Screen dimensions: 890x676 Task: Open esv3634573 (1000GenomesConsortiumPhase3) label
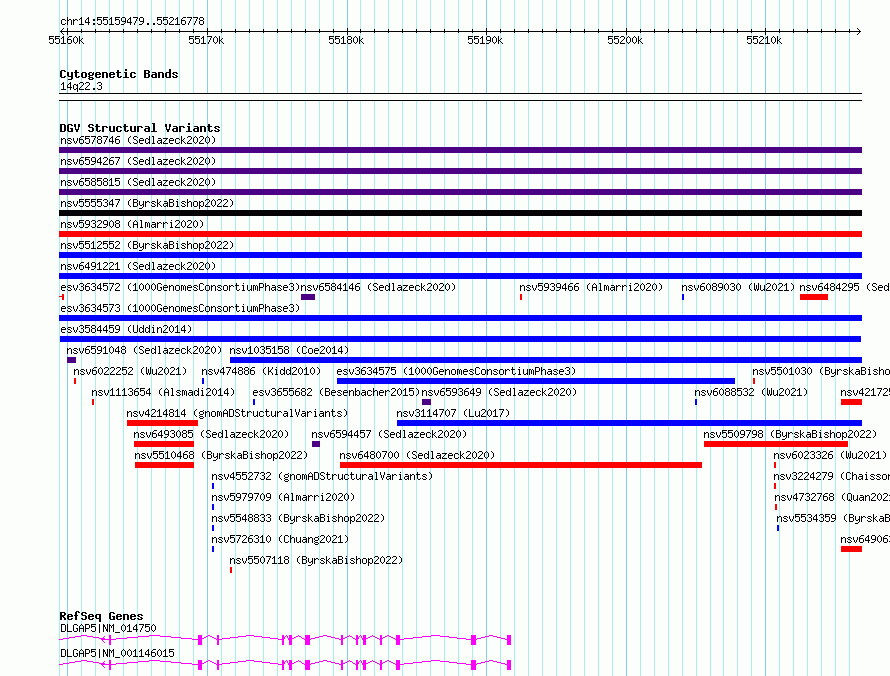(180, 308)
